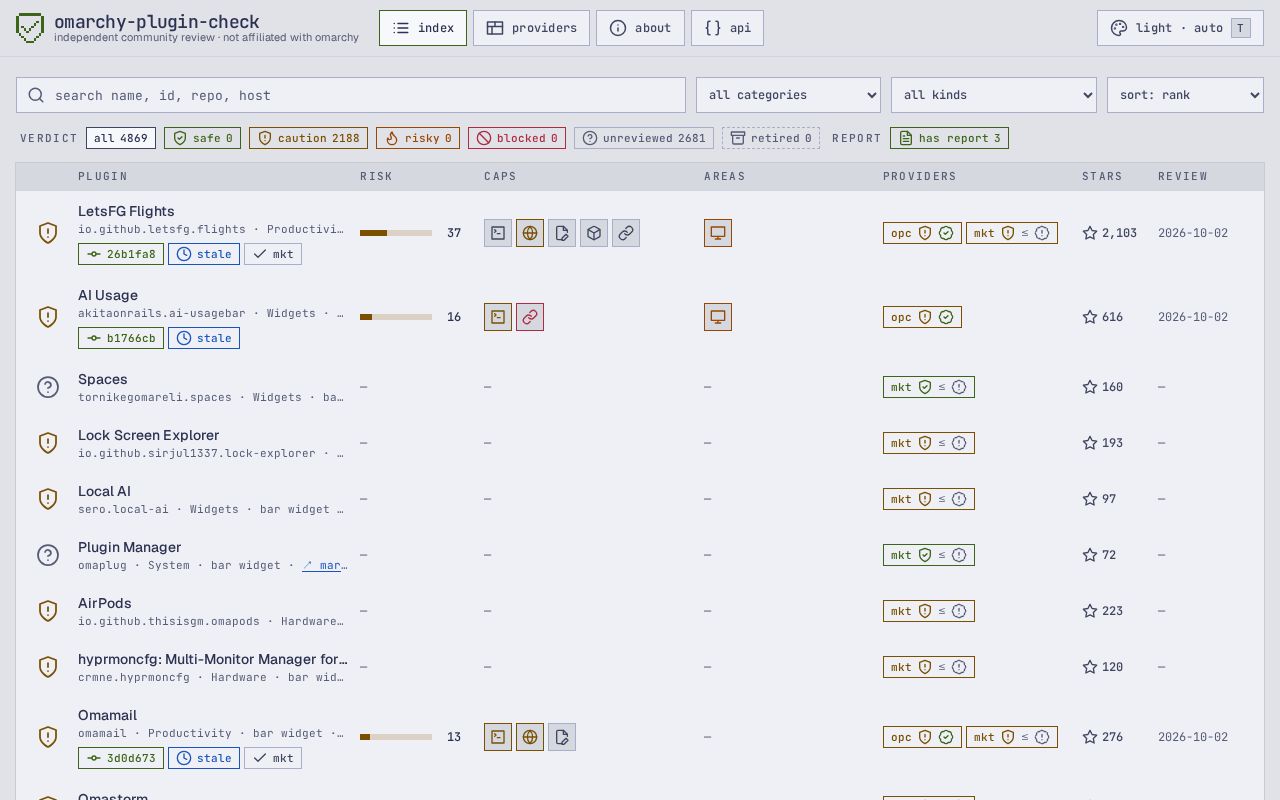Click the file-edit capability icon for LetsFG Flights

(562, 233)
